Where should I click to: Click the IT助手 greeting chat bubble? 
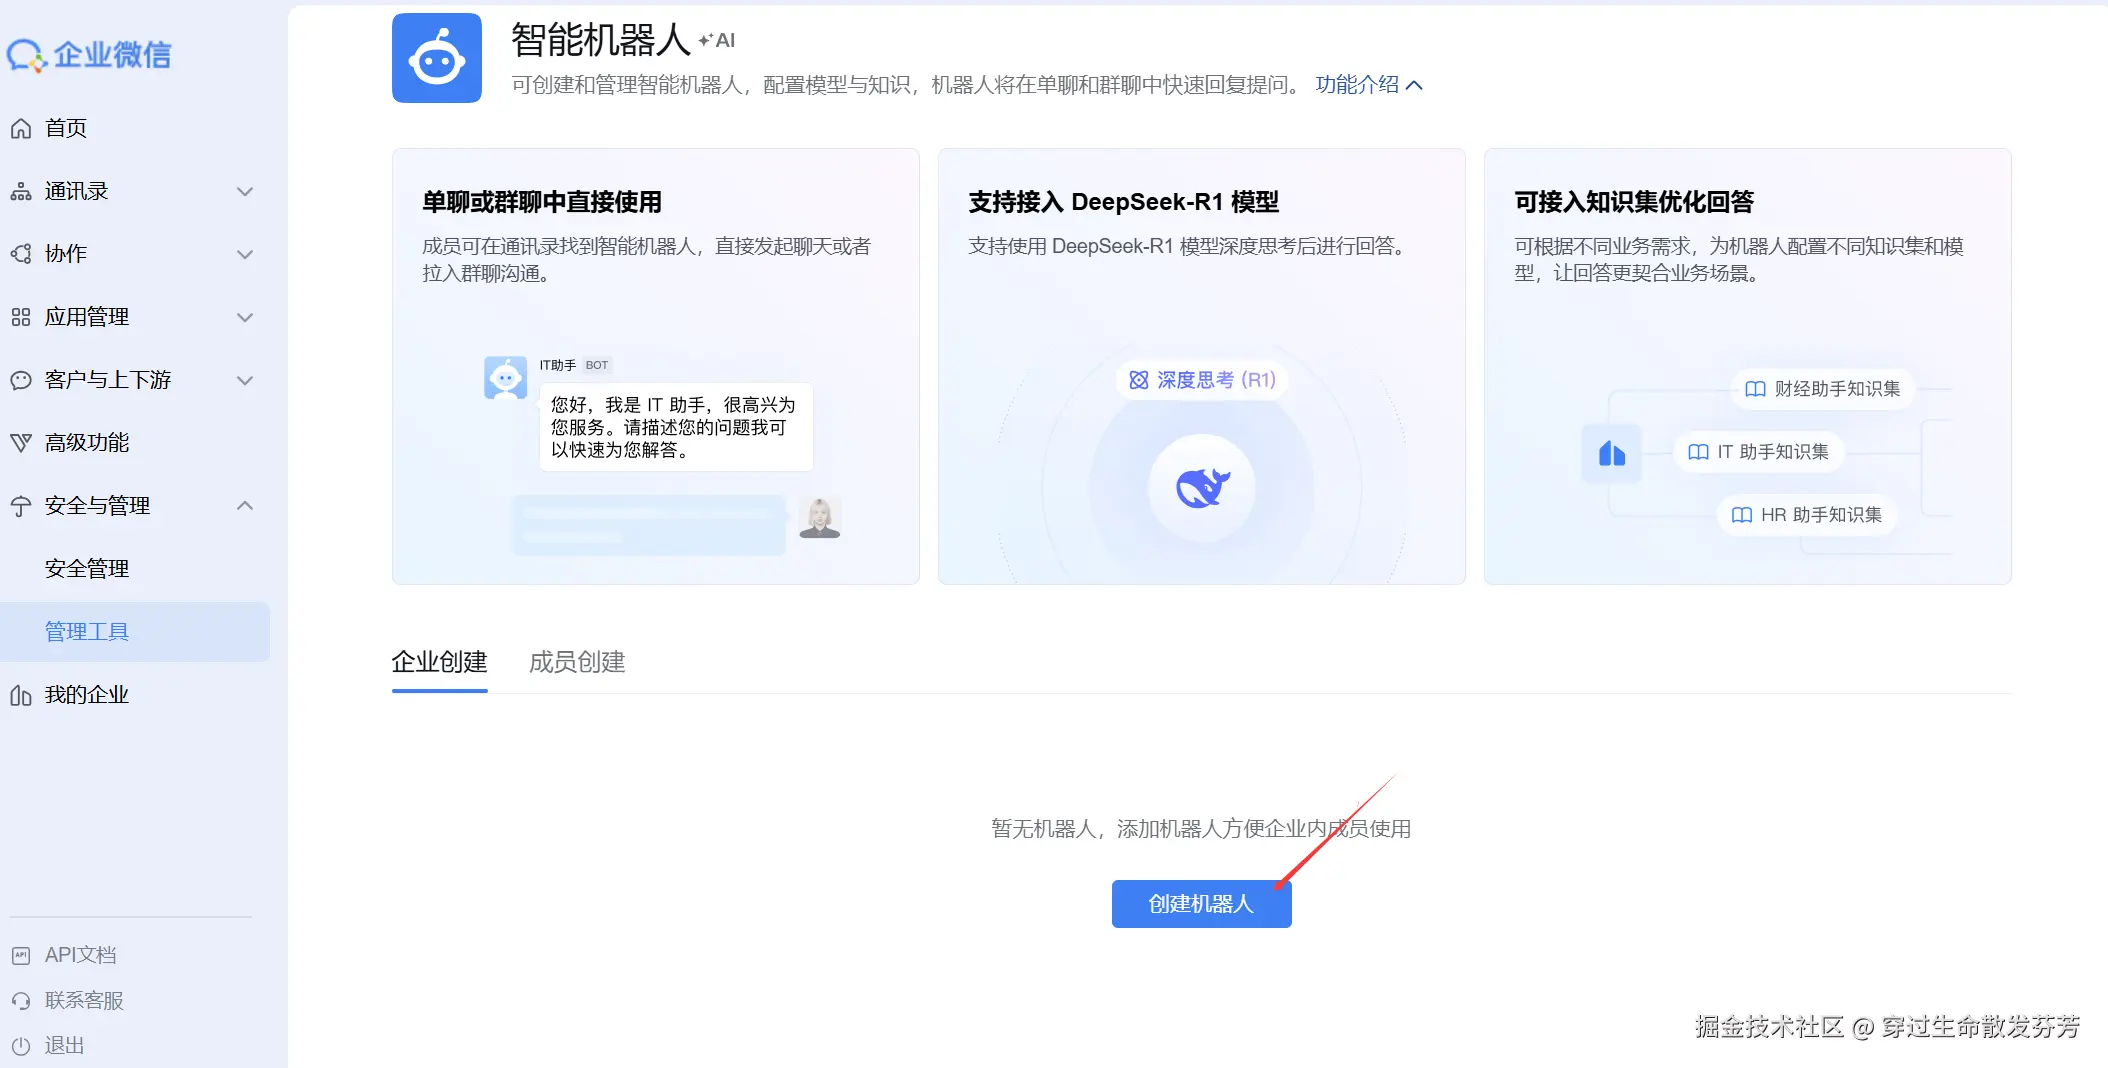(x=676, y=427)
